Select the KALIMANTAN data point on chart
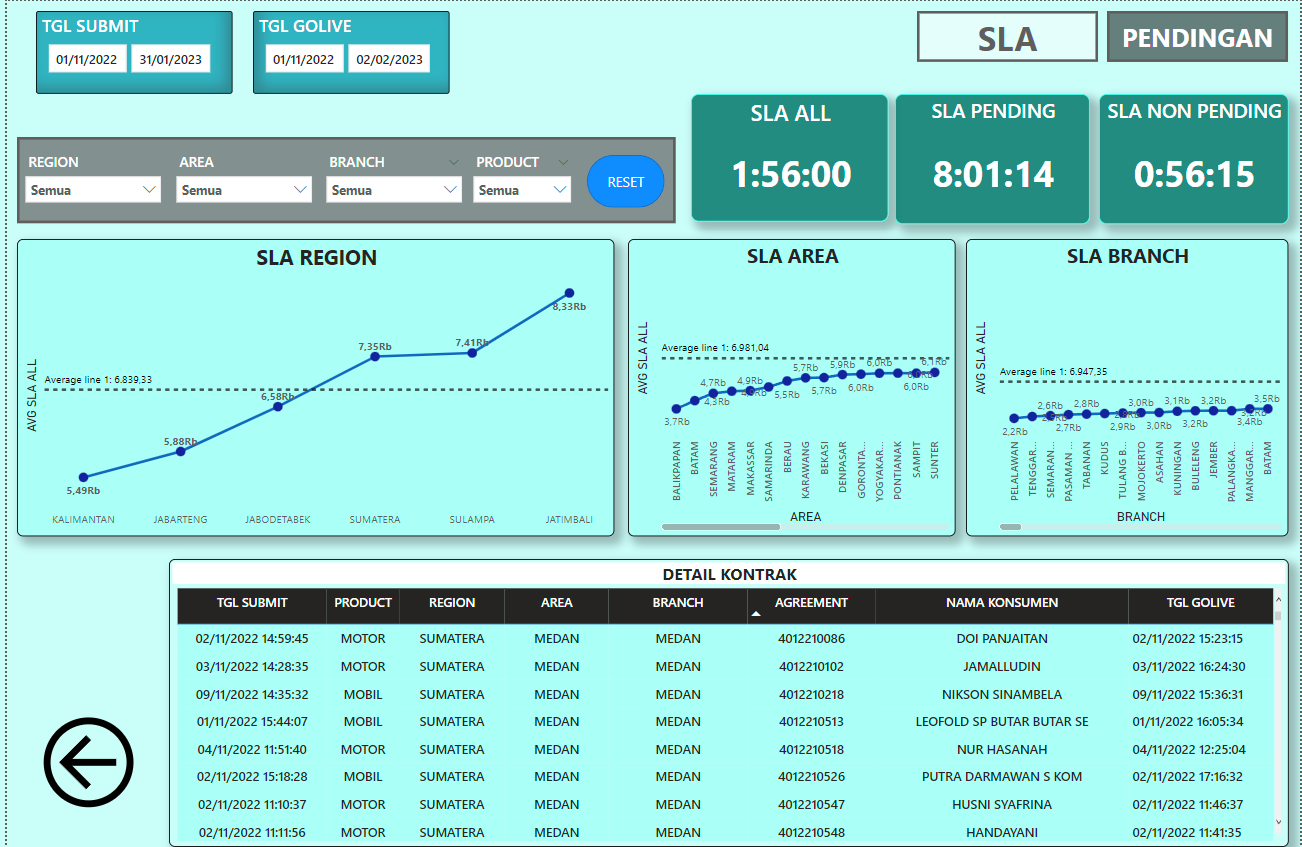1302x847 pixels. [x=83, y=477]
